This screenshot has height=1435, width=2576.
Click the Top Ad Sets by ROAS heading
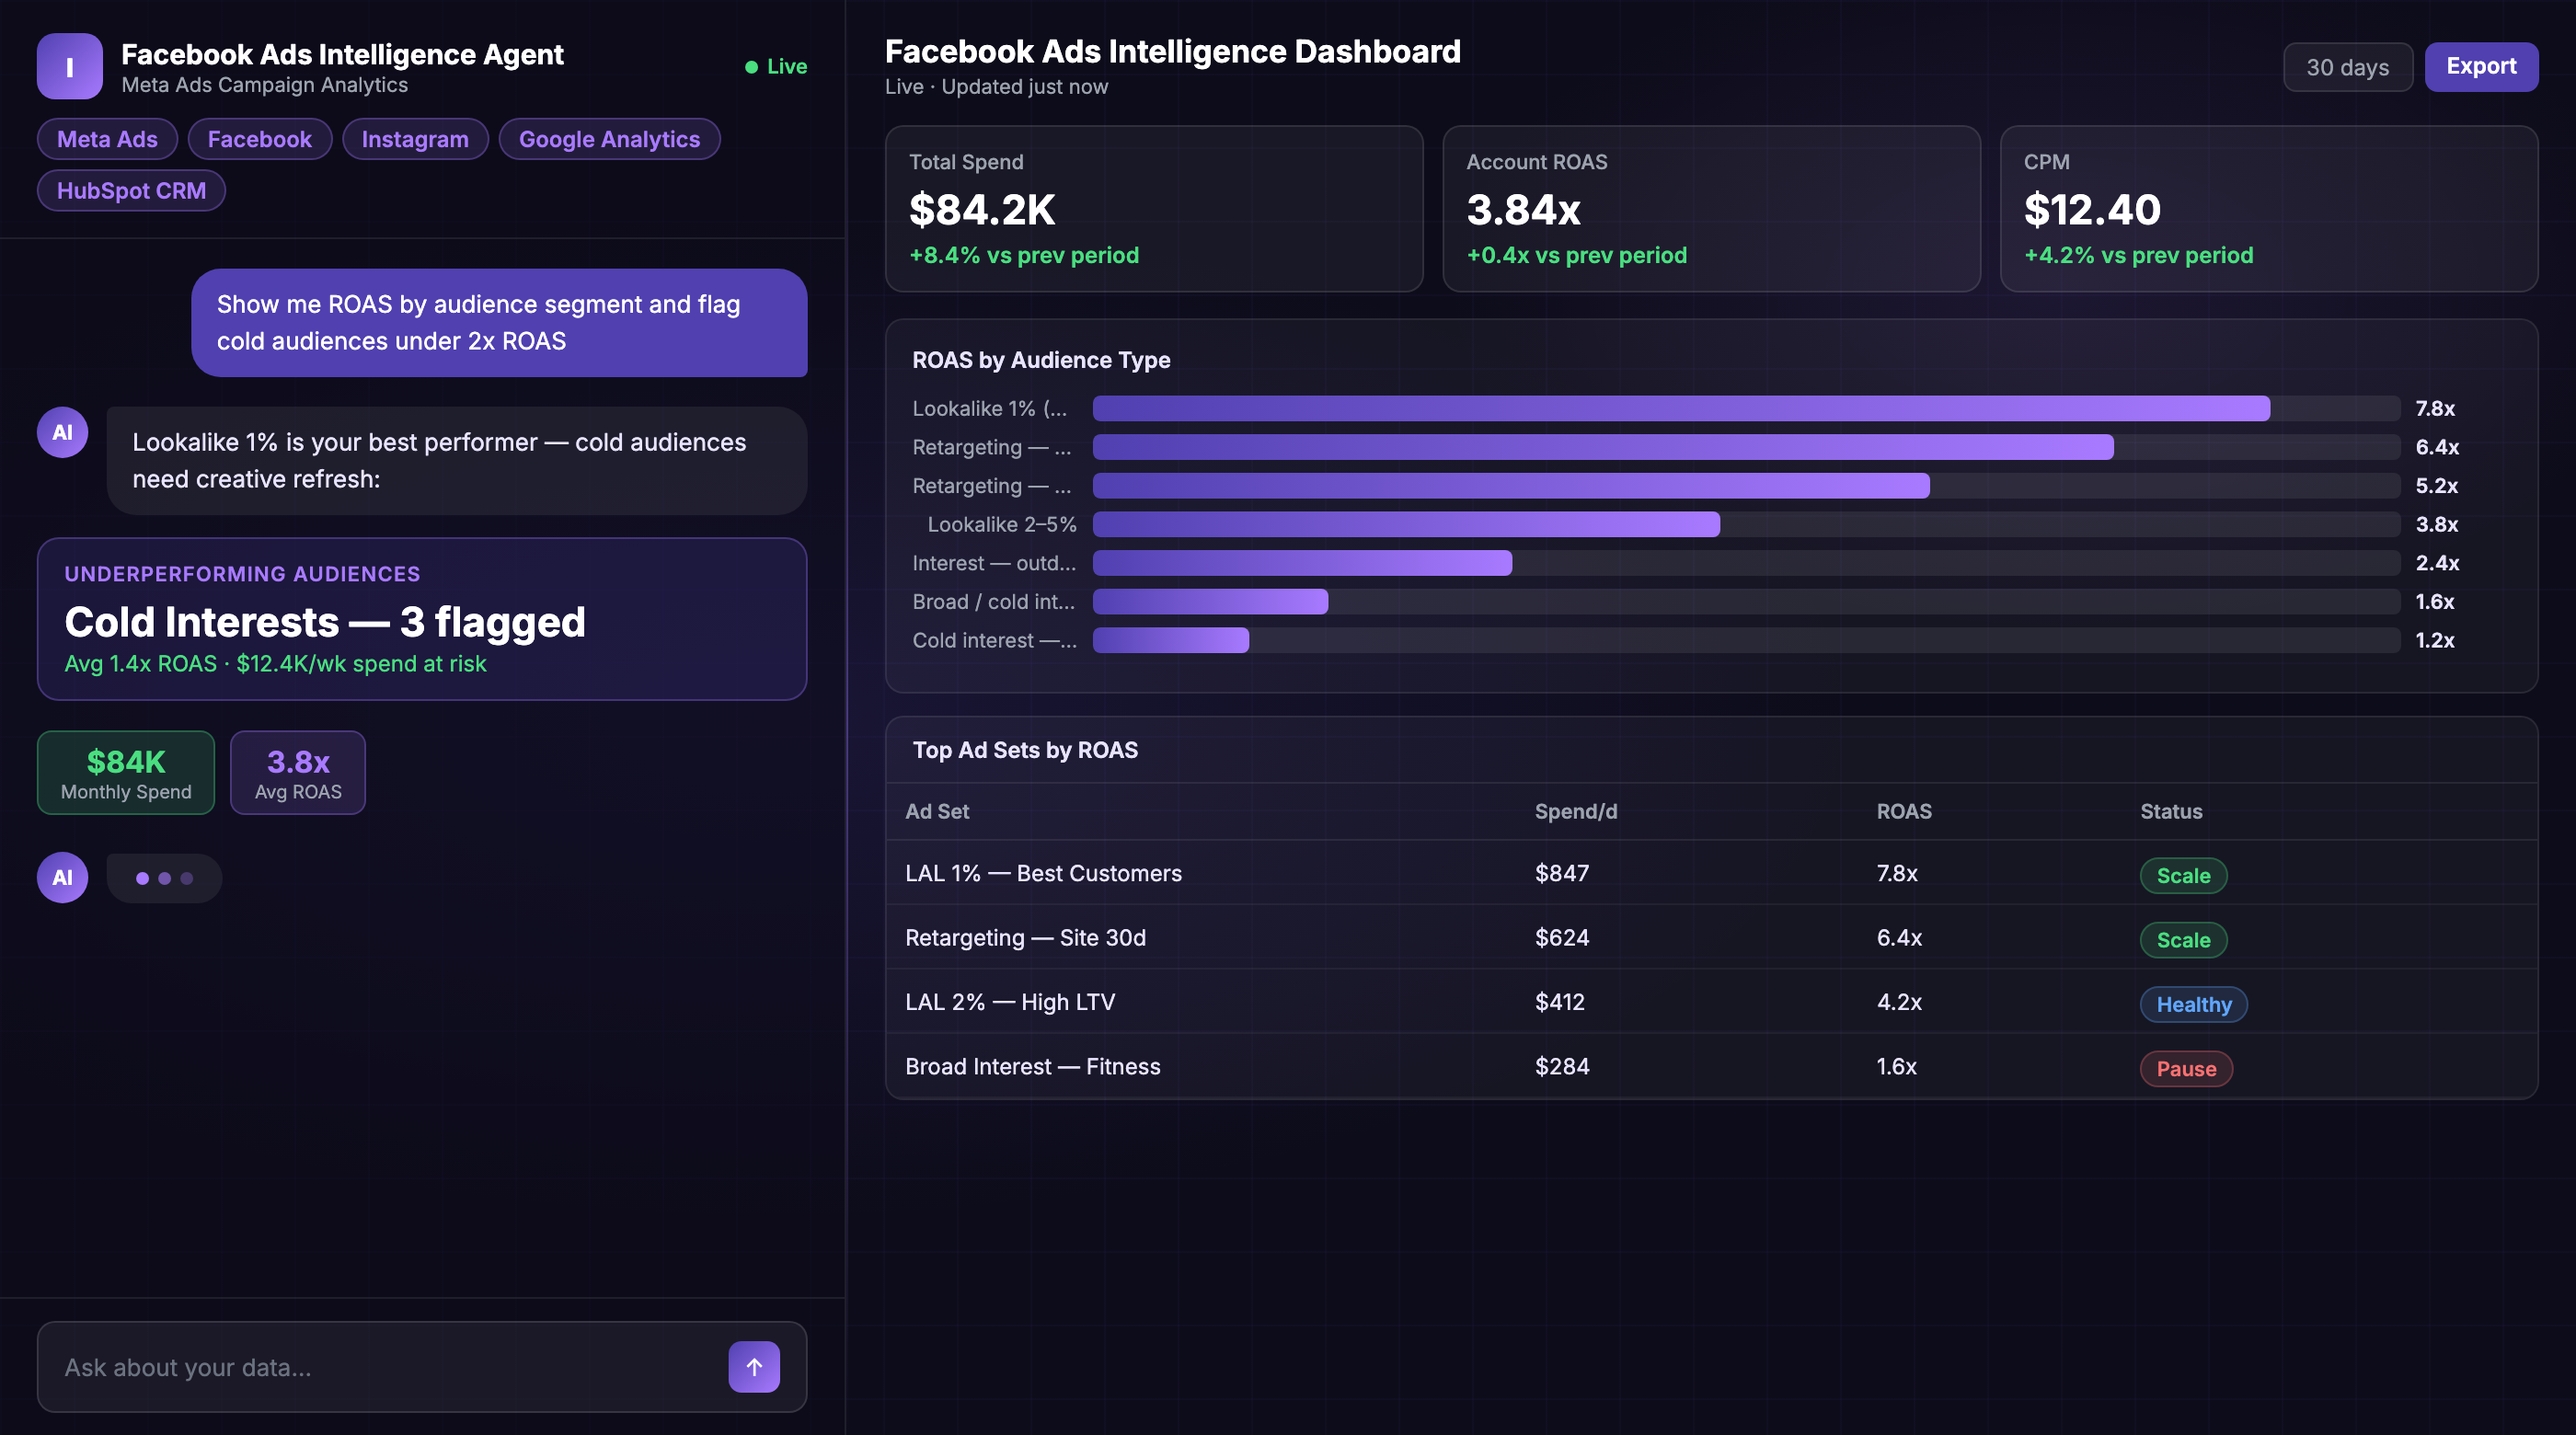1025,750
